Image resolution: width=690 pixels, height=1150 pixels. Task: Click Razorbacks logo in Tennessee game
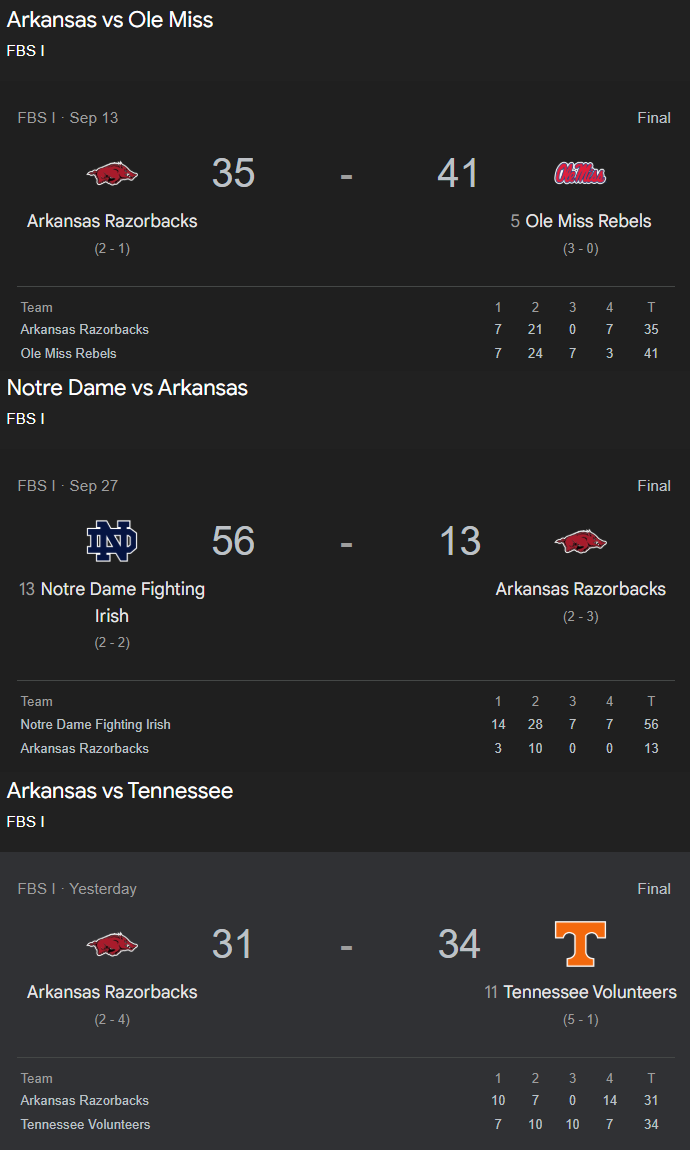coord(112,945)
